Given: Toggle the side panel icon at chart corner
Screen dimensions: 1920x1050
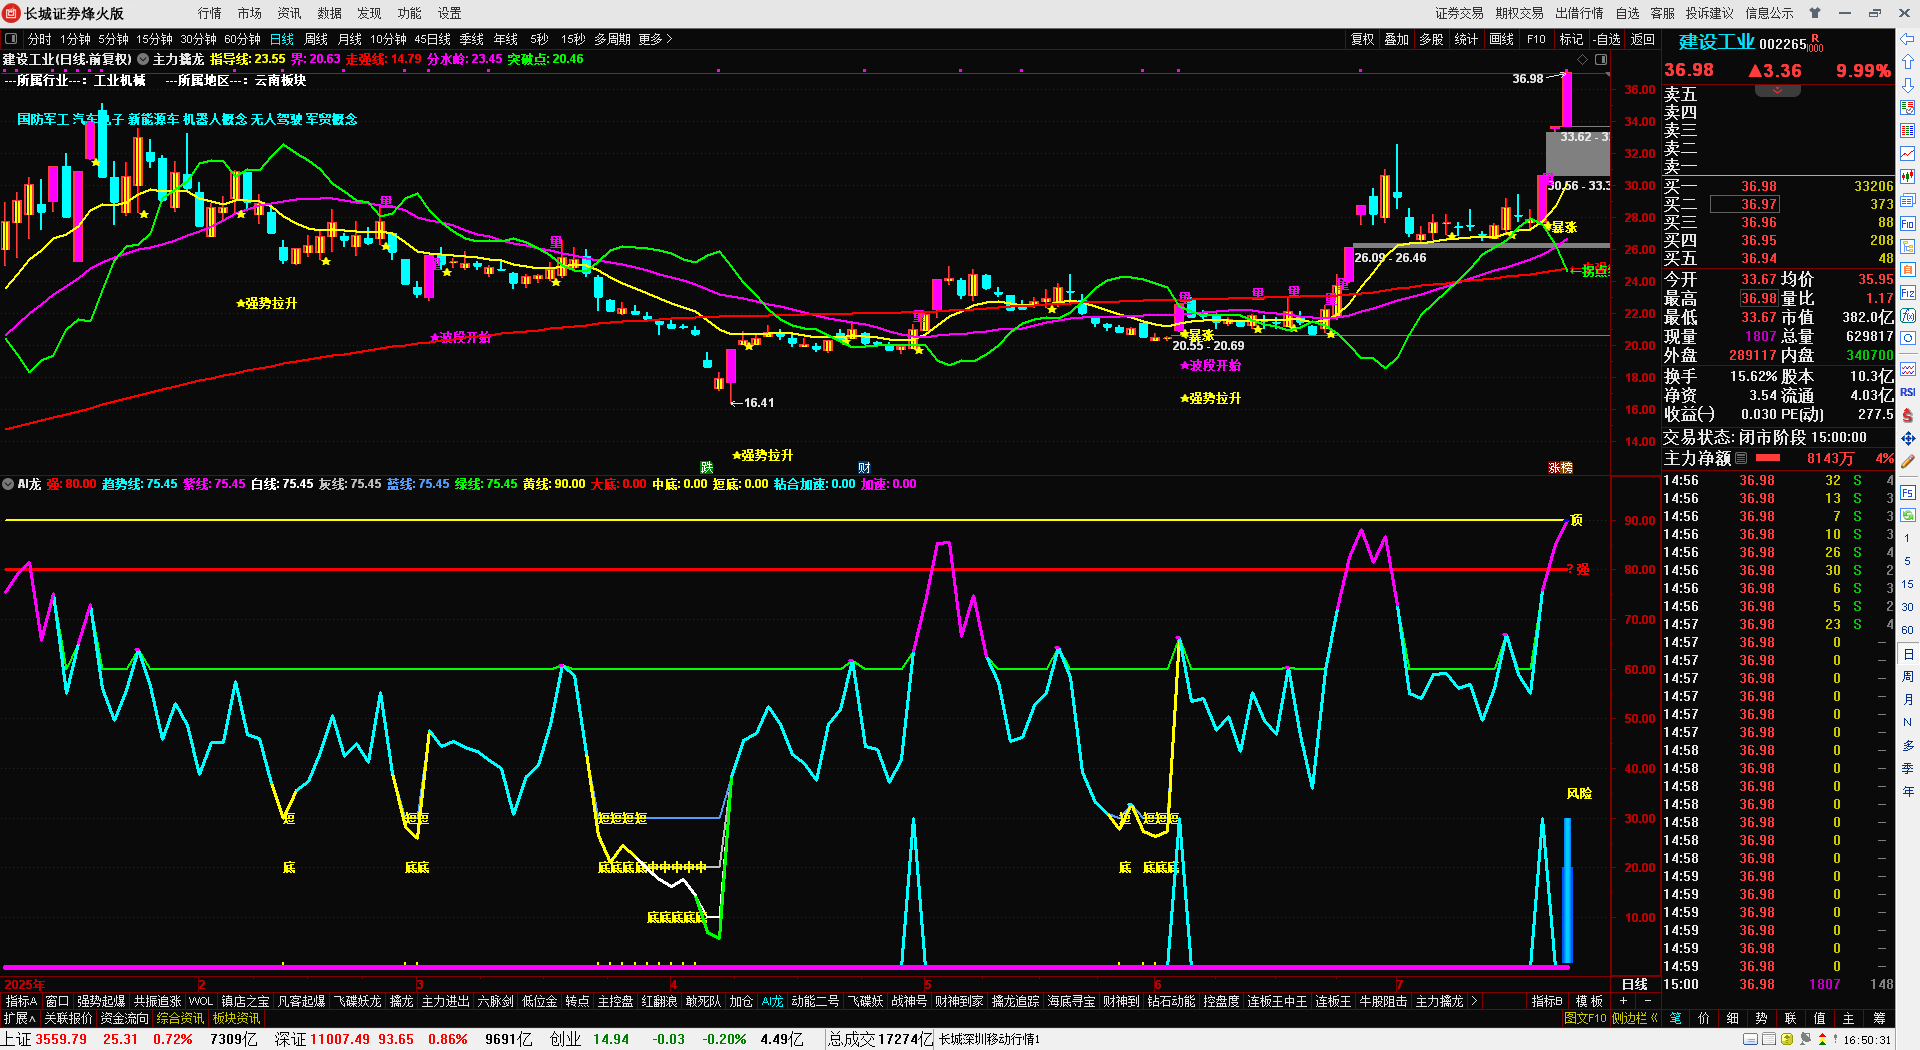Looking at the screenshot, I should click(x=1601, y=60).
